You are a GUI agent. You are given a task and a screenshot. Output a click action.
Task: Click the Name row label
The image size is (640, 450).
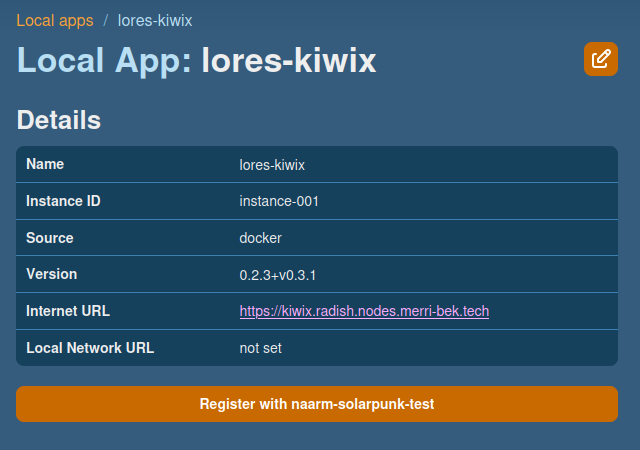point(45,164)
